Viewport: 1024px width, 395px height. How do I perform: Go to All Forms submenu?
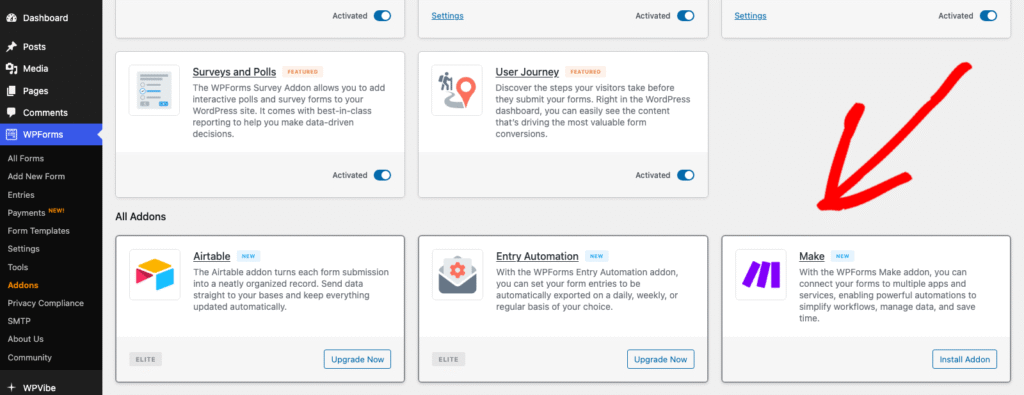pyautogui.click(x=26, y=159)
